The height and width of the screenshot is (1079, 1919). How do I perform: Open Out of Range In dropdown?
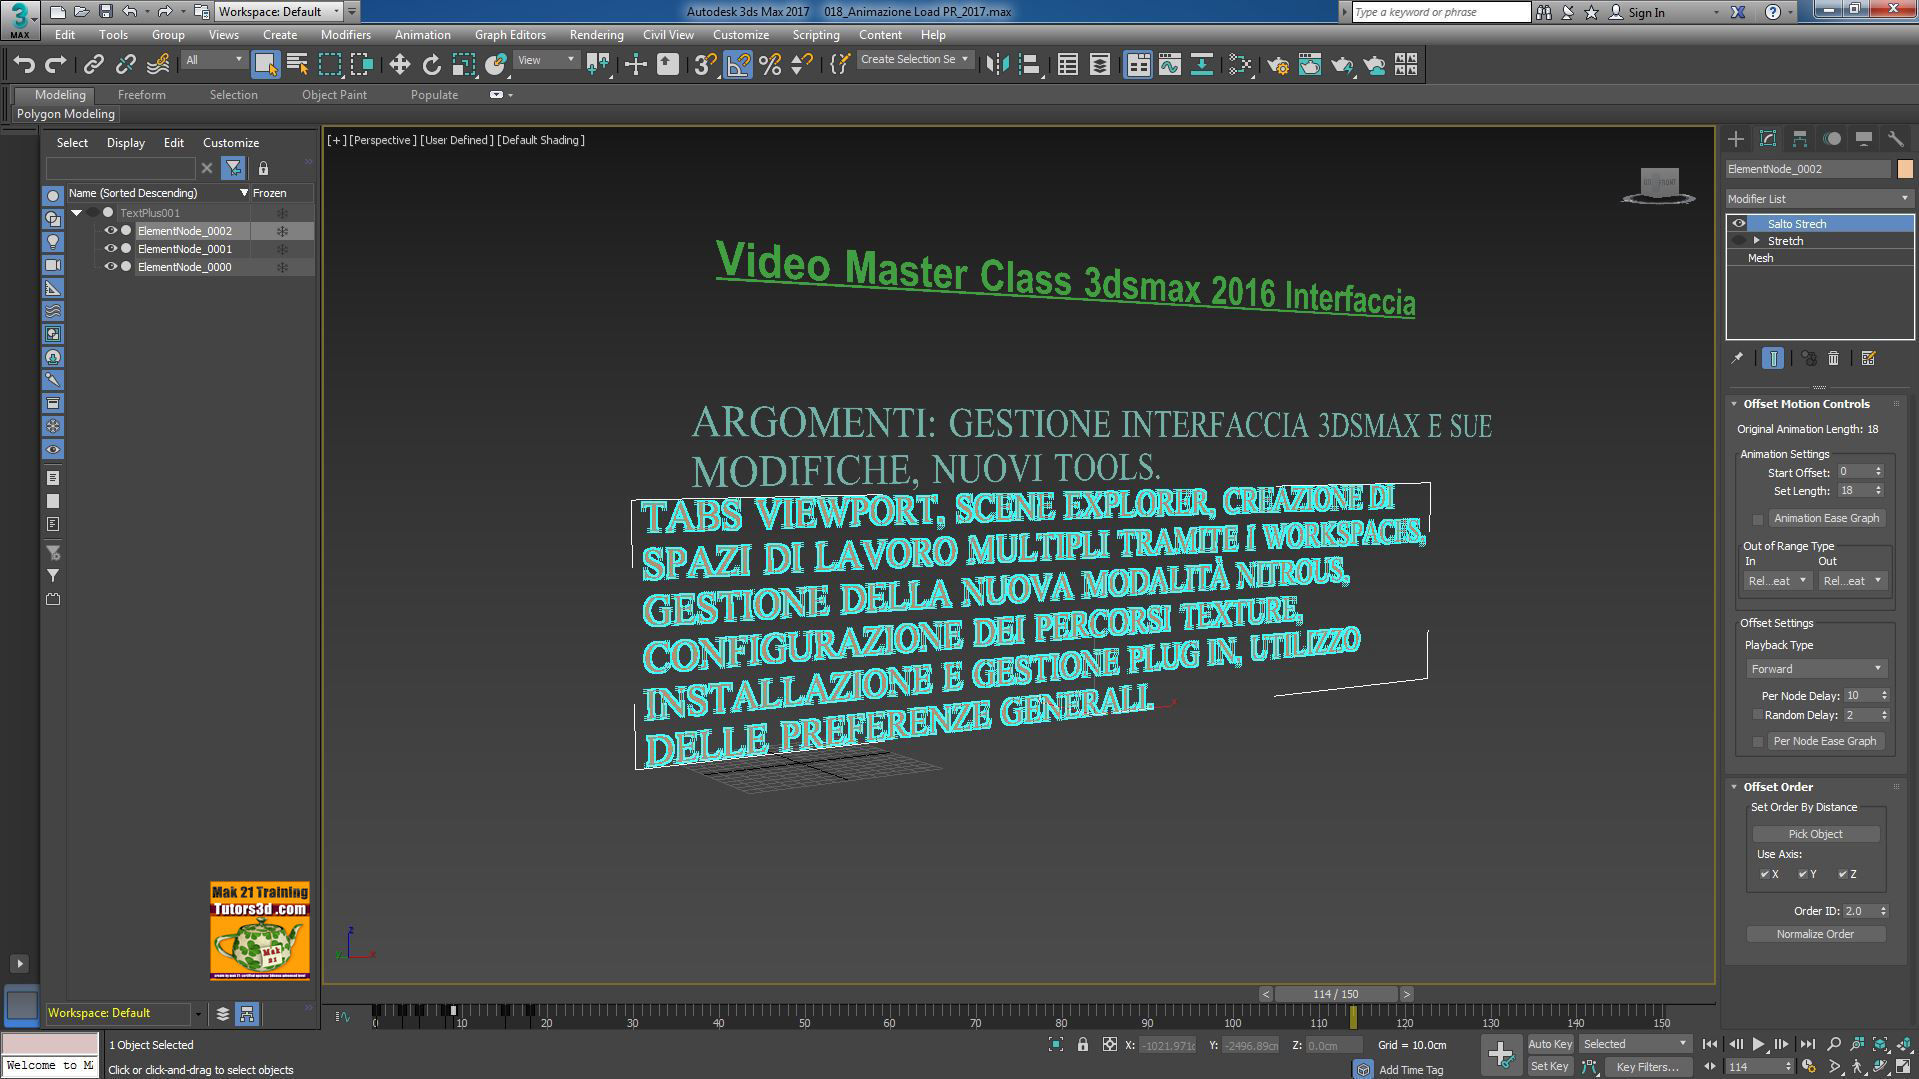(x=1777, y=581)
